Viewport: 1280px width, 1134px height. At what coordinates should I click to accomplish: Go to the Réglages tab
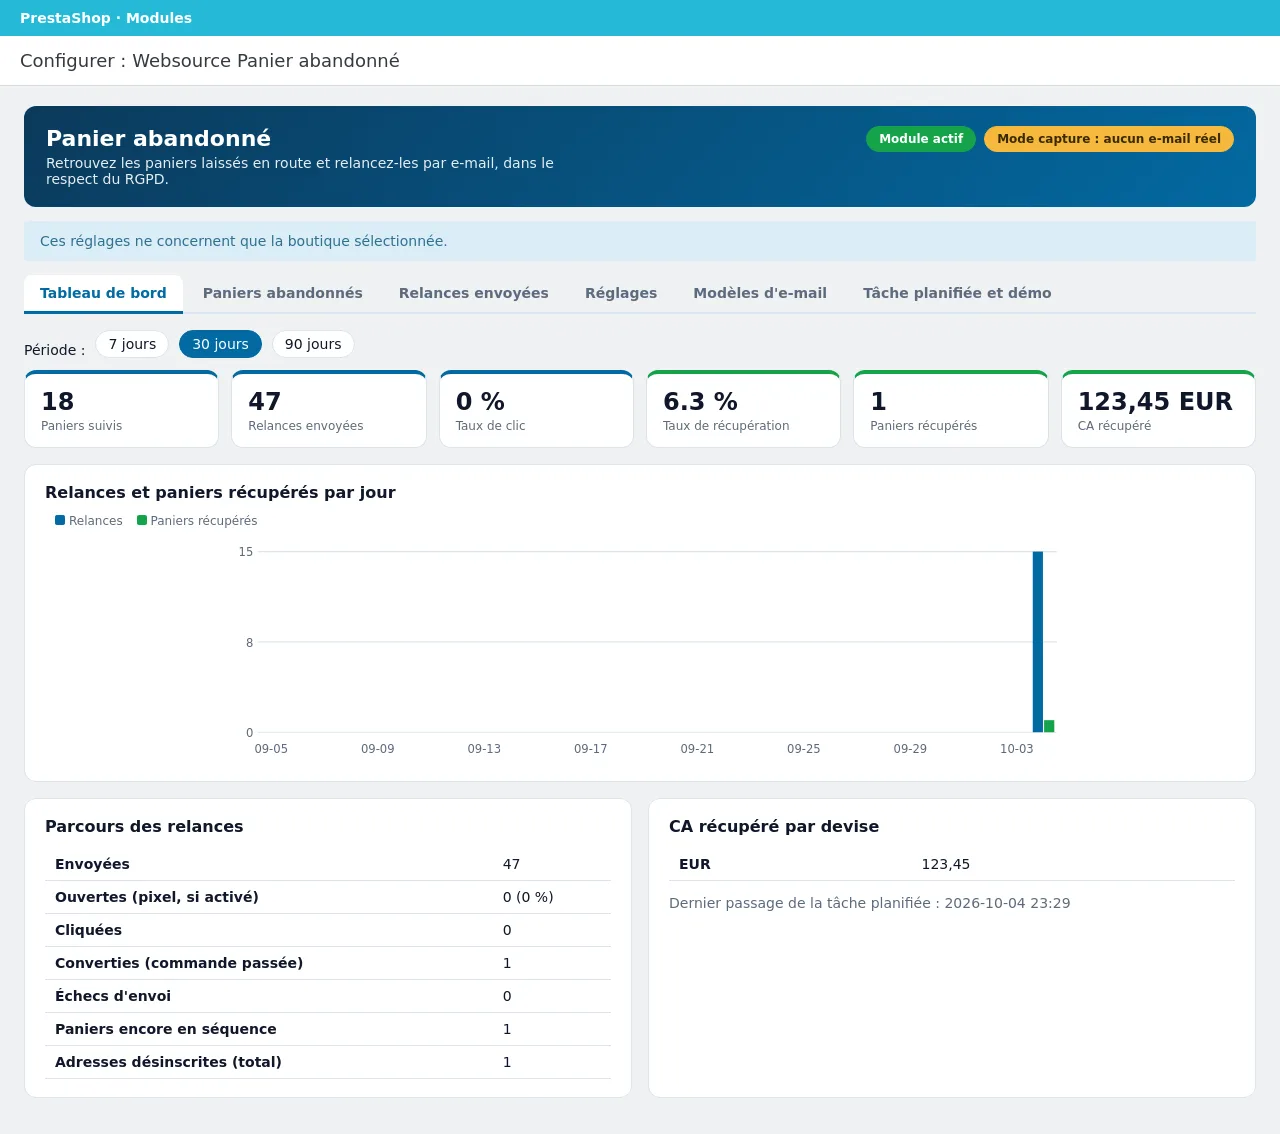[x=621, y=293]
